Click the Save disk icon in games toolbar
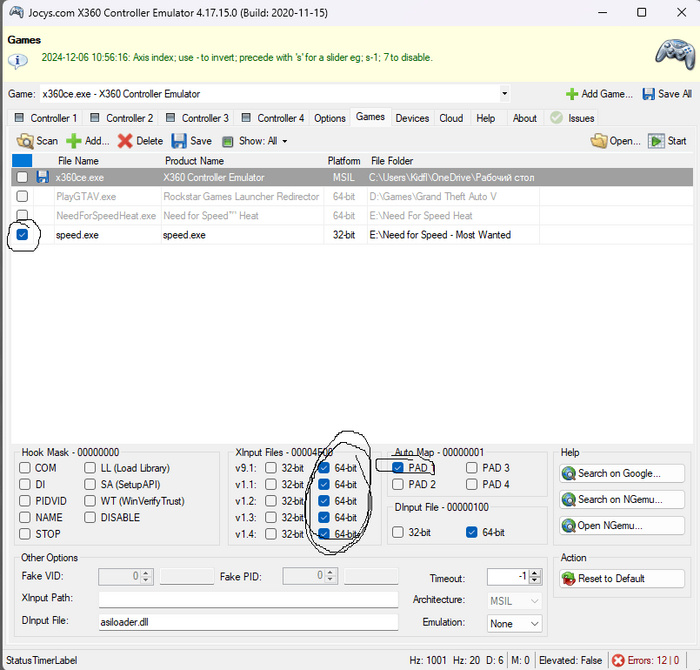 tap(179, 141)
